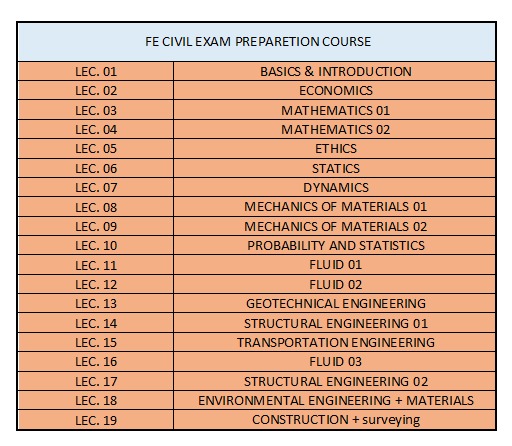Select the Mathematics 01 cell

pos(334,110)
